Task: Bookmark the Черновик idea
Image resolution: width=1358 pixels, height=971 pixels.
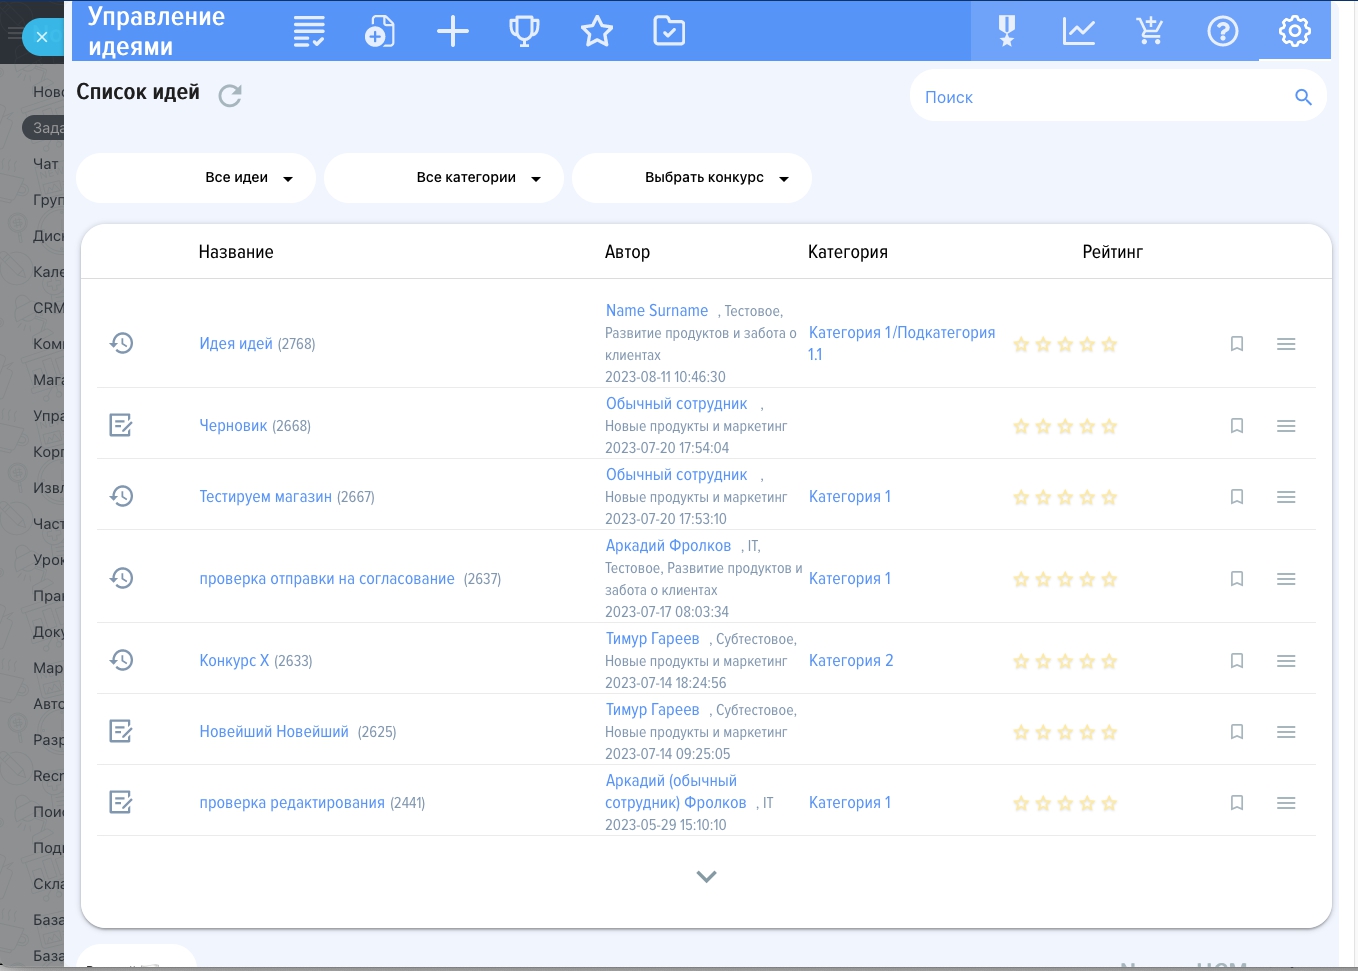Action: pos(1237,426)
